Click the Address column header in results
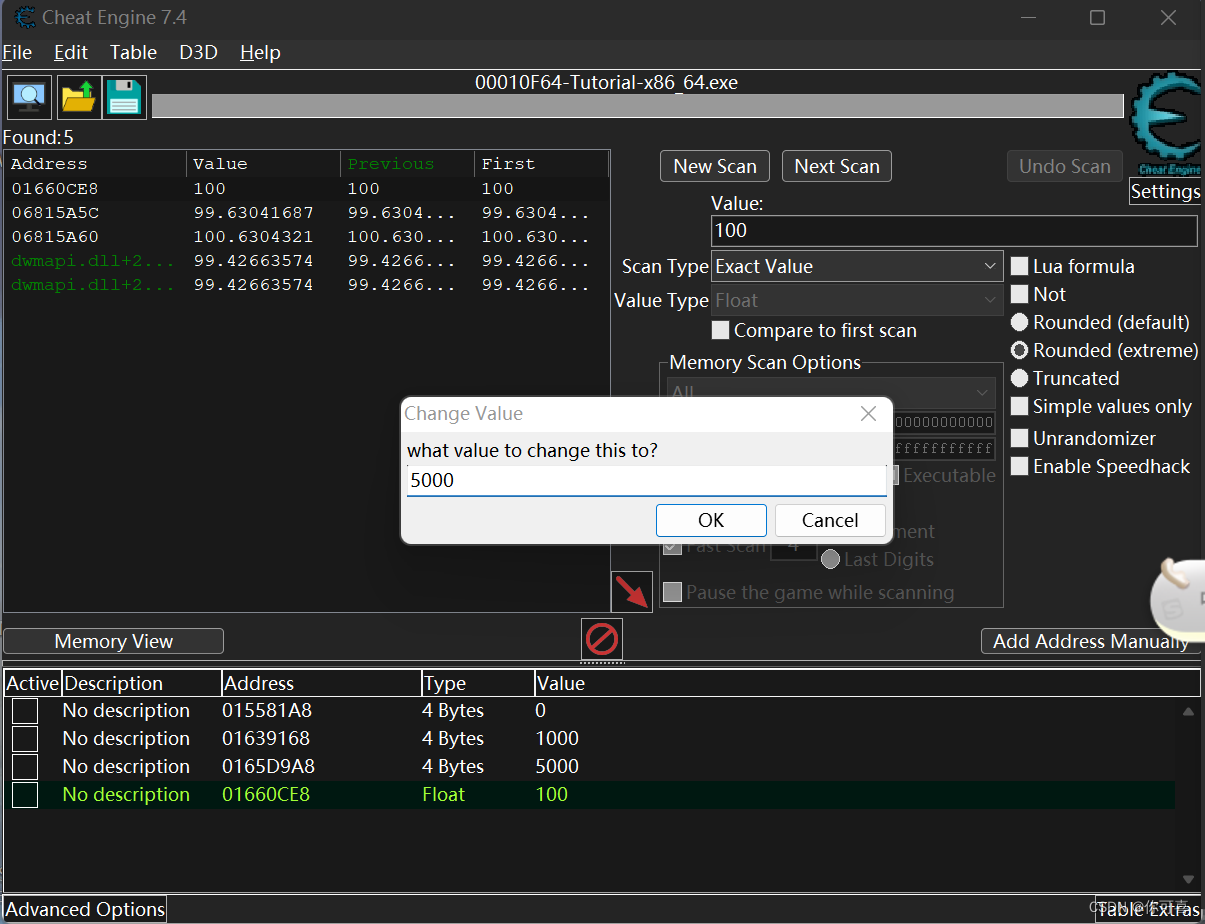Screen dimensions: 1205x924 tap(96, 164)
